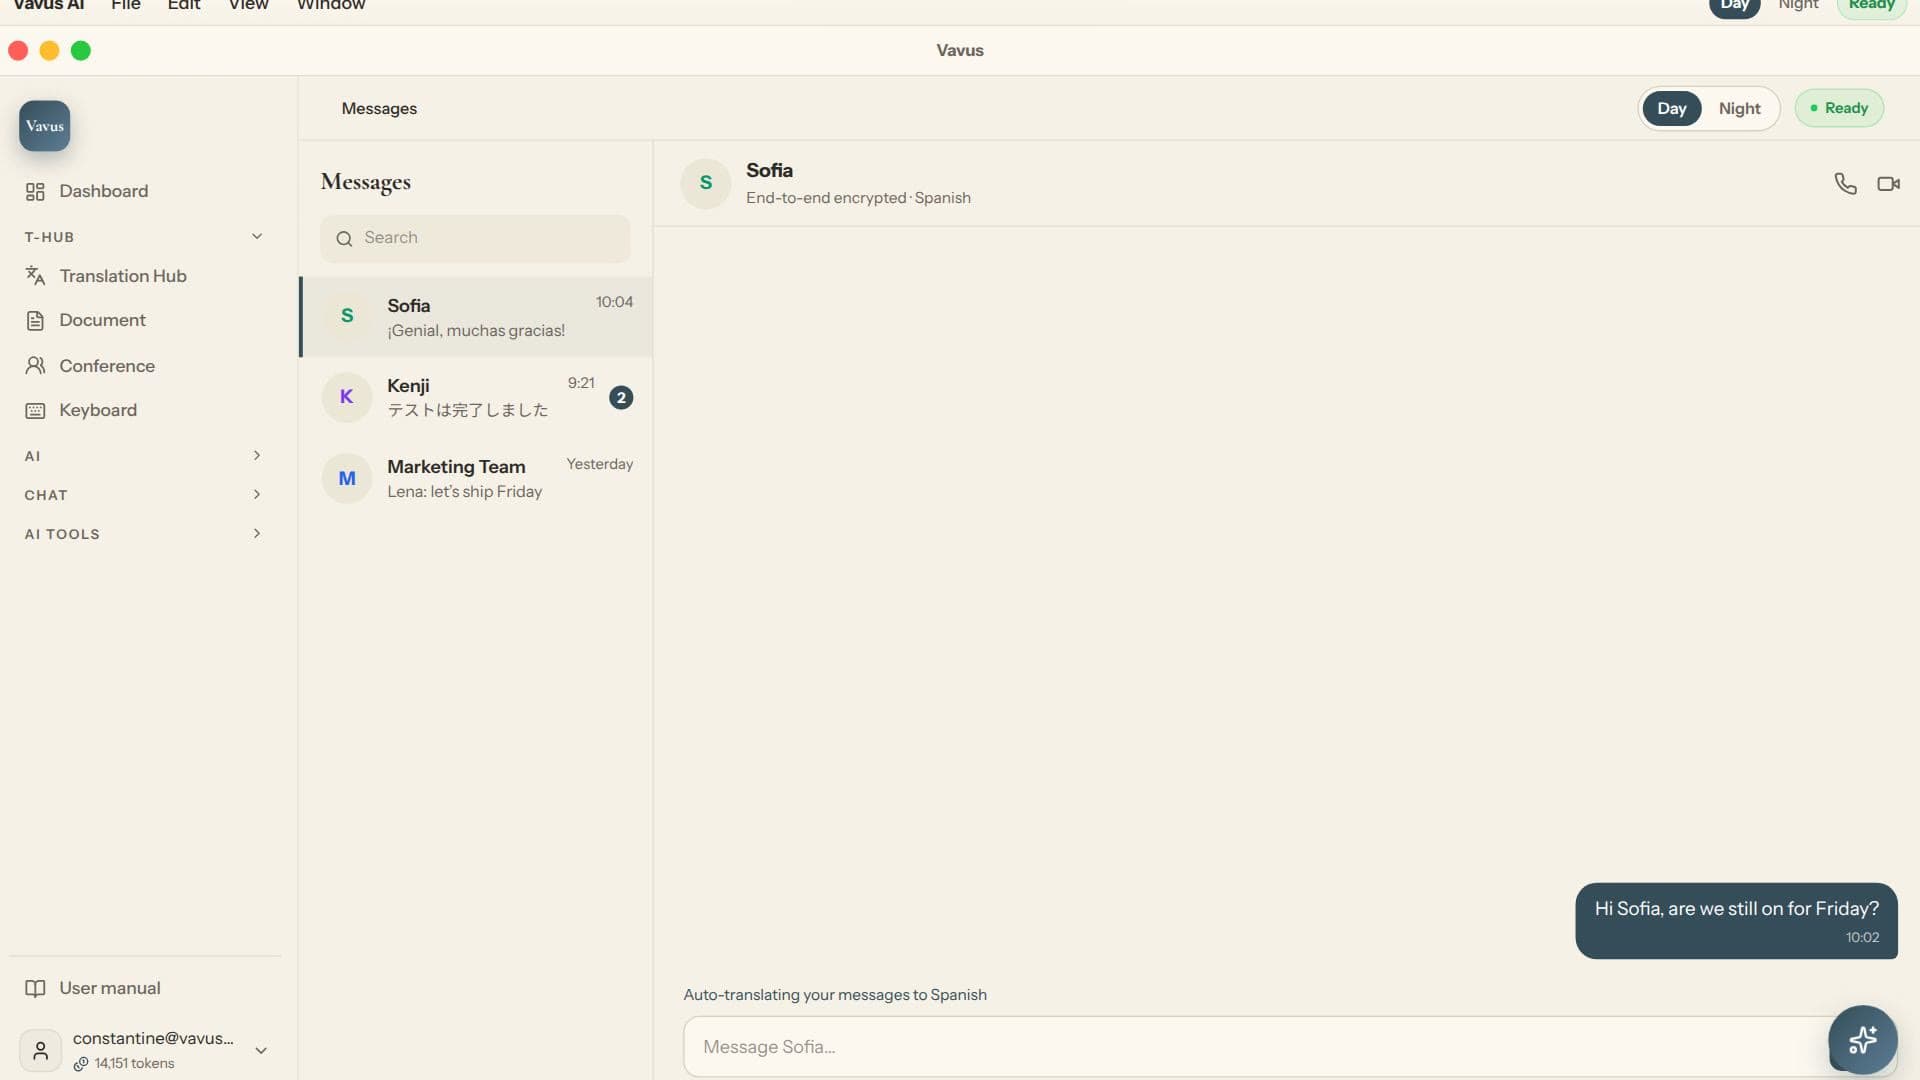Click the Translation Hub language icon
The height and width of the screenshot is (1080, 1920).
click(35, 276)
